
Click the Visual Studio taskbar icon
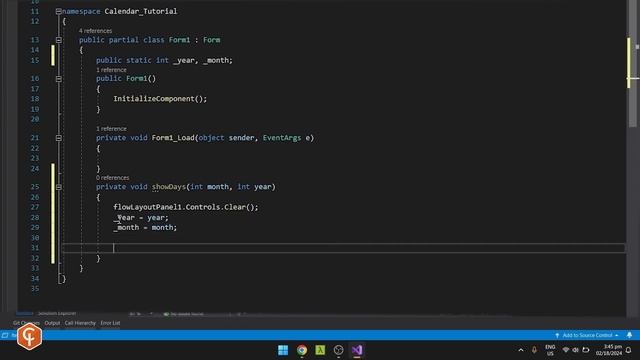click(x=357, y=350)
